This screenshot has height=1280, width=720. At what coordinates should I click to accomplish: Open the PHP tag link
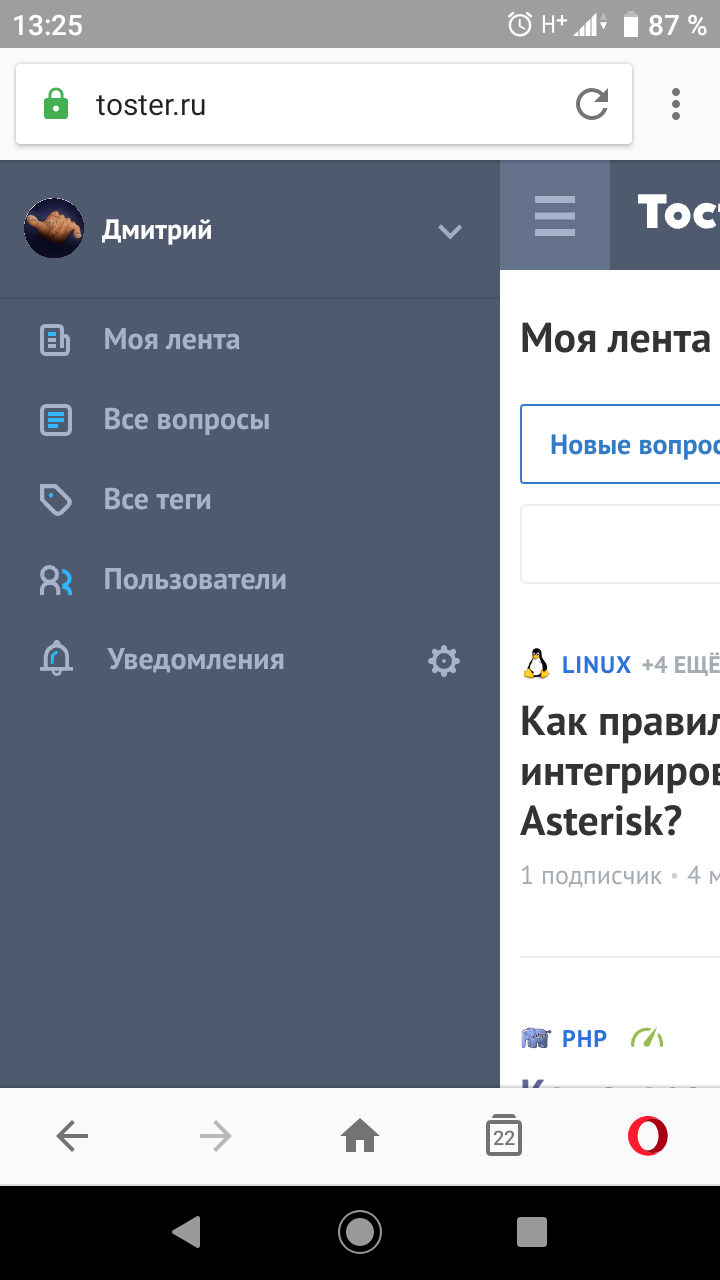[x=583, y=1039]
